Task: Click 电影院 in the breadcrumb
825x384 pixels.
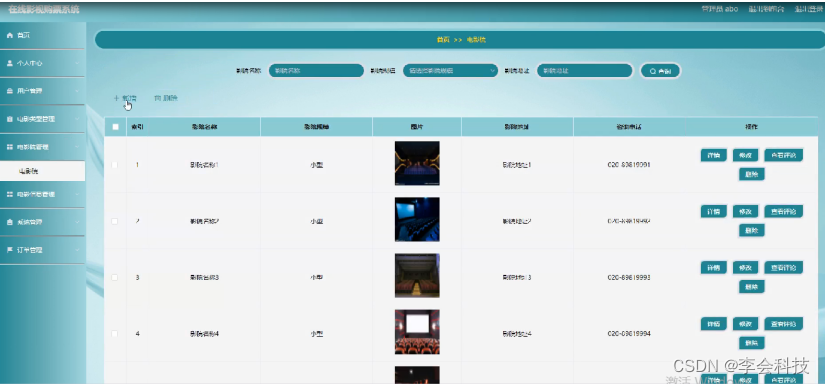Action: [x=476, y=40]
